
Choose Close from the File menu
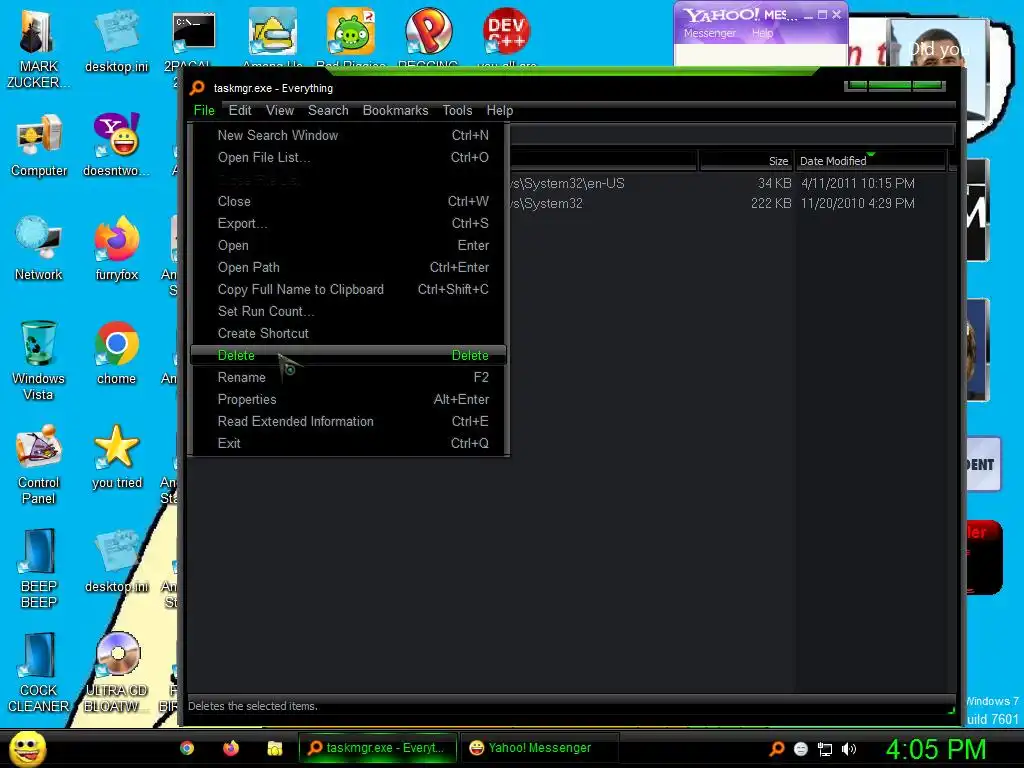pyautogui.click(x=349, y=201)
